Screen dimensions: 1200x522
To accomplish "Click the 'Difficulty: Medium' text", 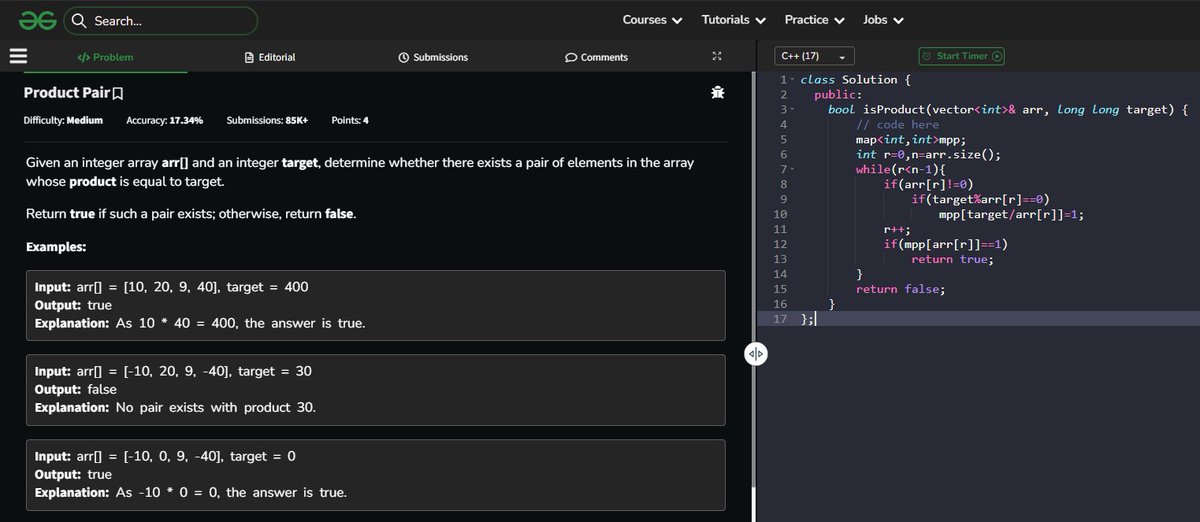I will click(63, 120).
